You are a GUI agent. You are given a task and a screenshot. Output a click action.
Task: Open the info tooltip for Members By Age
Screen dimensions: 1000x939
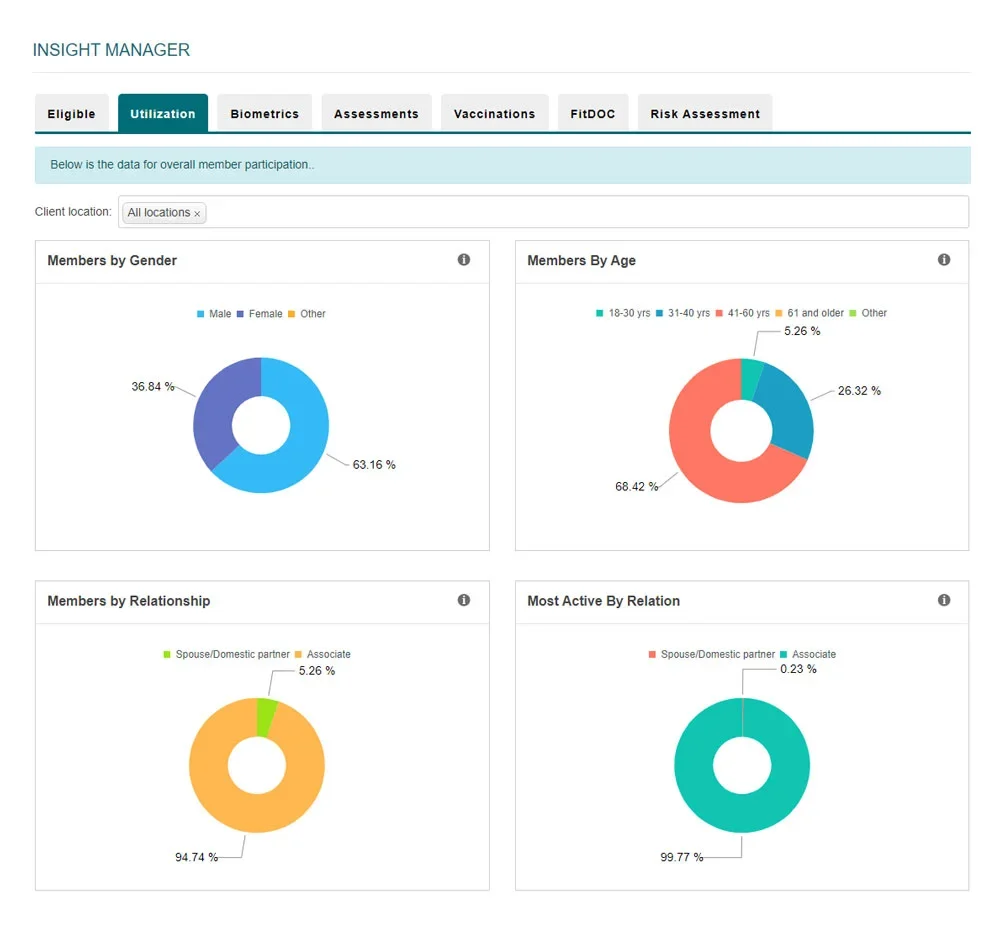(x=944, y=259)
